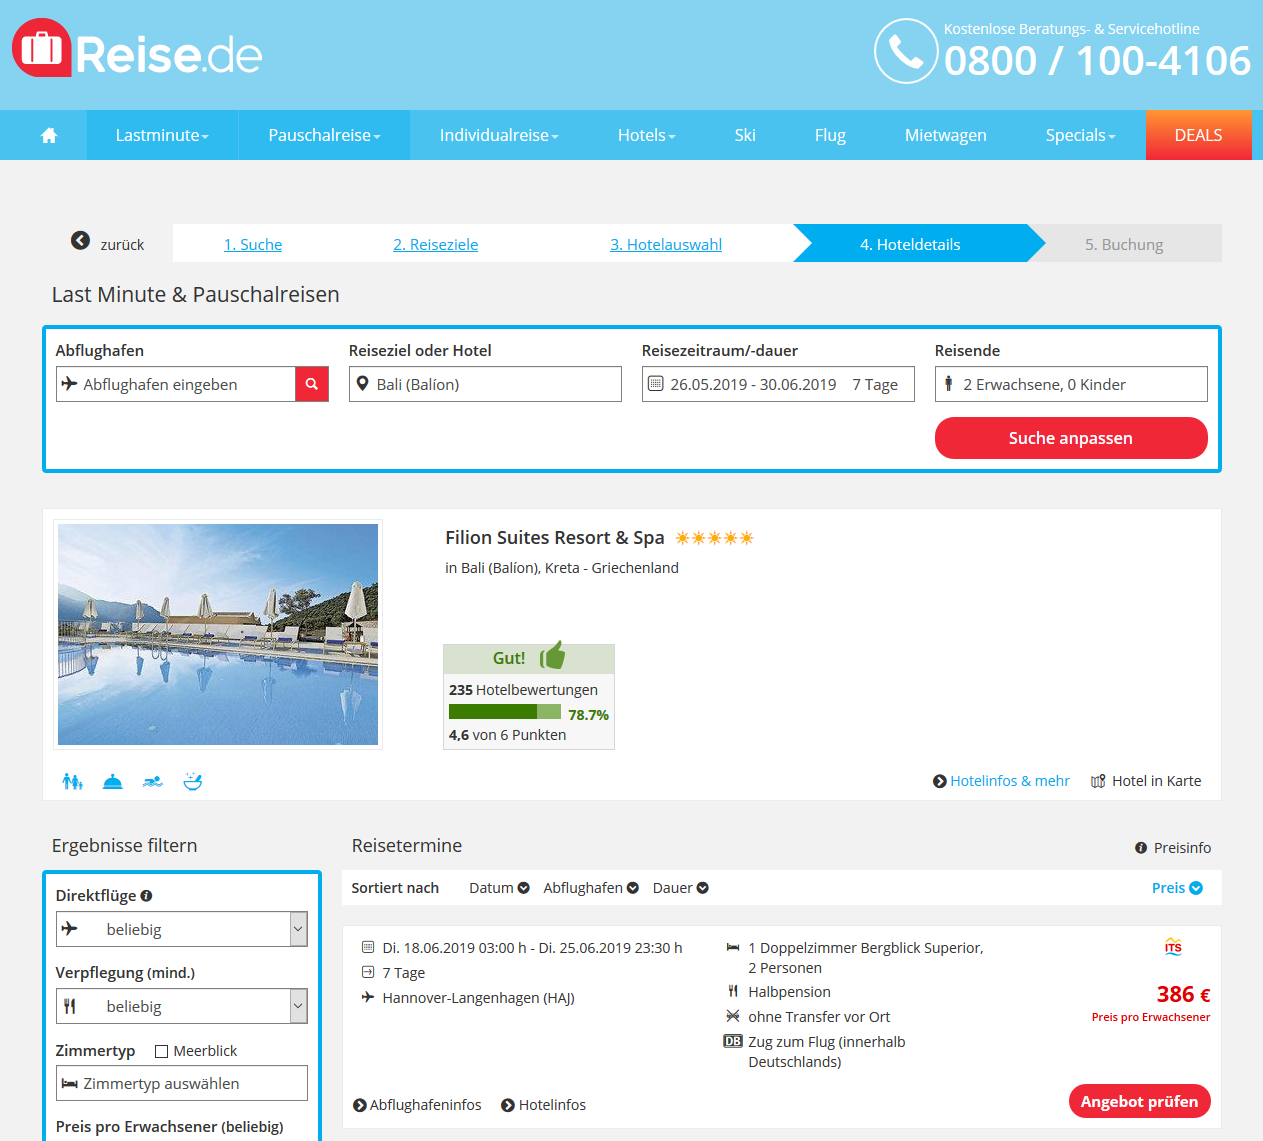This screenshot has width=1263, height=1141.
Task: Click the 386 € price text
Action: (x=1183, y=994)
